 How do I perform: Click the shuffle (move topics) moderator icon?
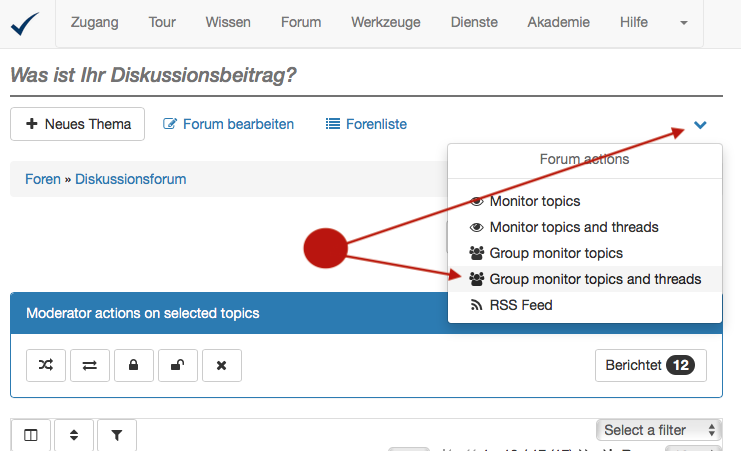47,366
